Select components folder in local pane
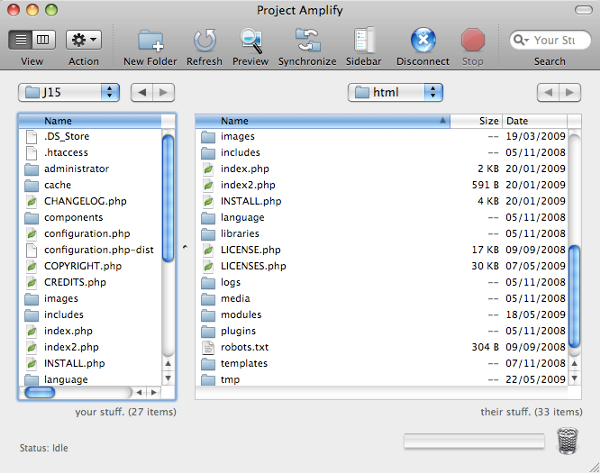Image resolution: width=600 pixels, height=473 pixels. point(90,217)
